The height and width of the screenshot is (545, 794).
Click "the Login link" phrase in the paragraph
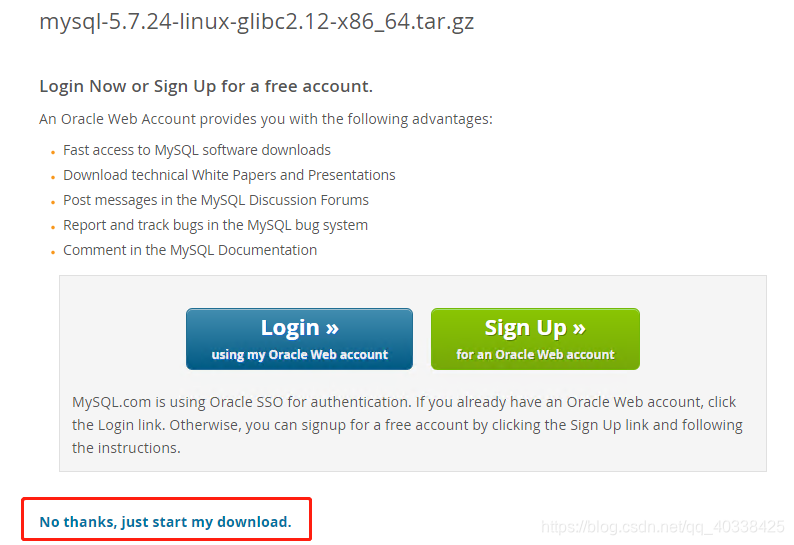(x=118, y=425)
